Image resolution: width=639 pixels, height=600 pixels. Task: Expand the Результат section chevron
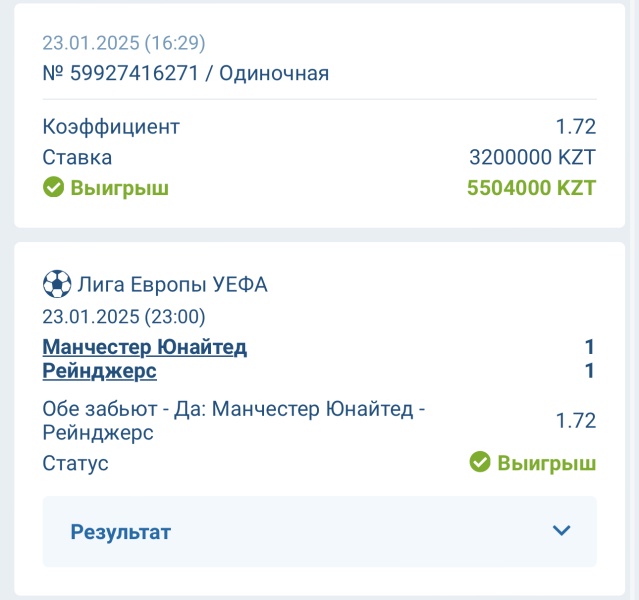pos(561,530)
